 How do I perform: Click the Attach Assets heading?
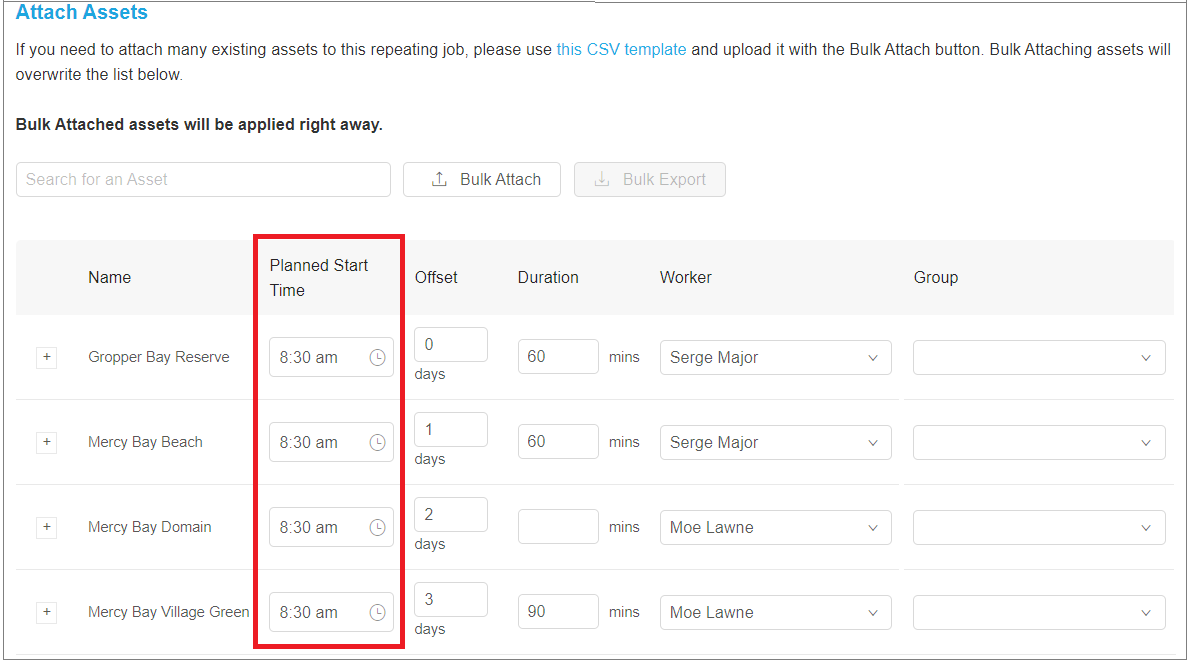(x=82, y=12)
